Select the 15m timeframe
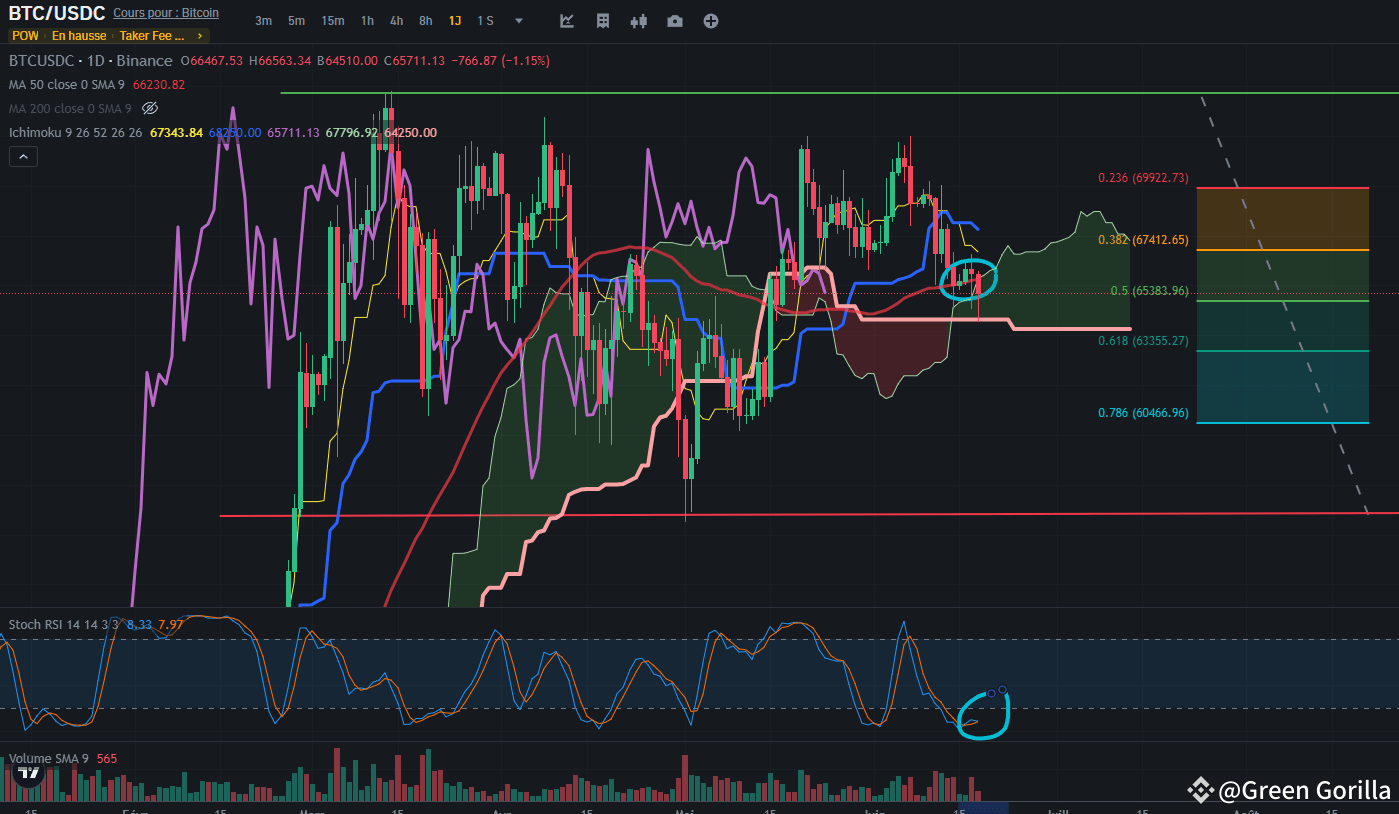 [333, 21]
